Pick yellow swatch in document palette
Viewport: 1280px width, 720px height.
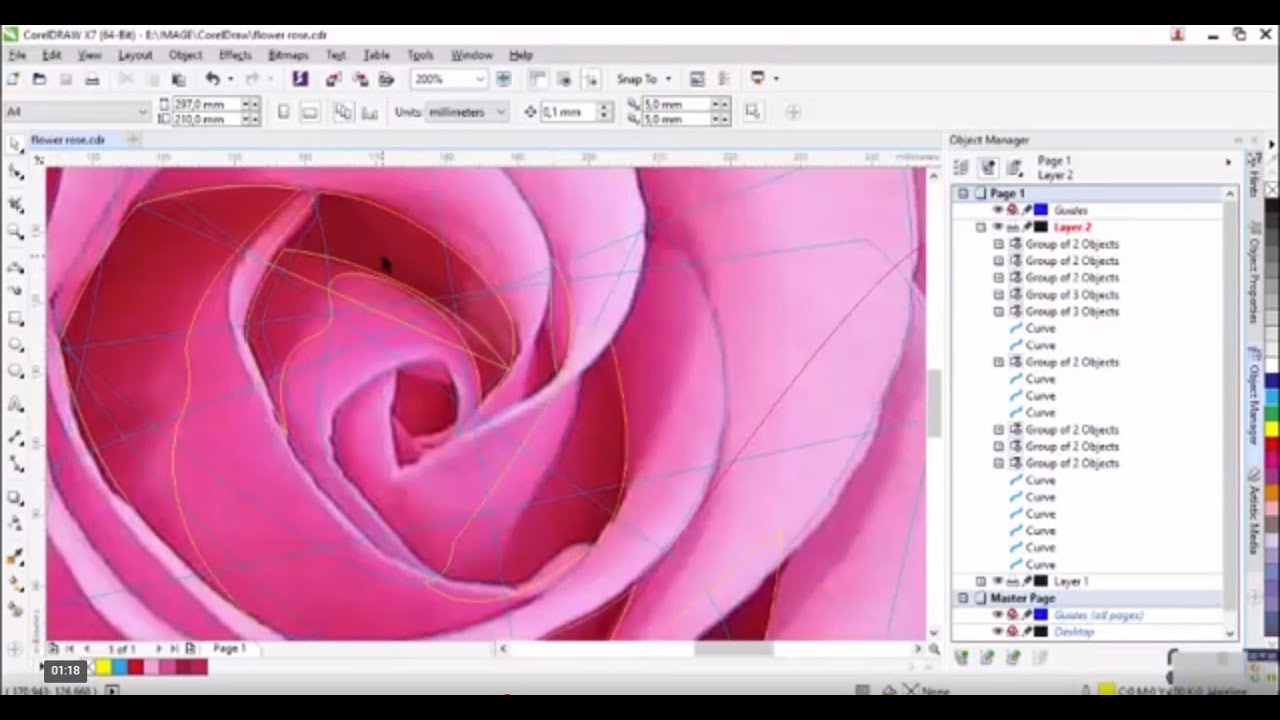click(x=103, y=667)
